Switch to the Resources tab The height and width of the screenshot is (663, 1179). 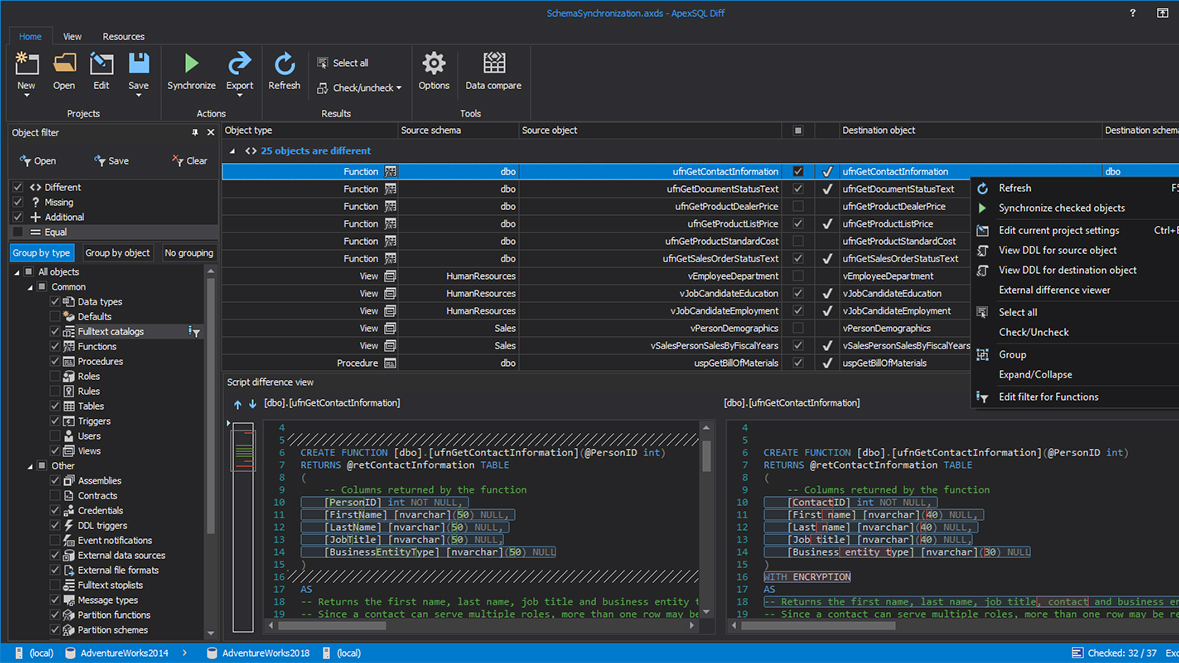(x=123, y=36)
